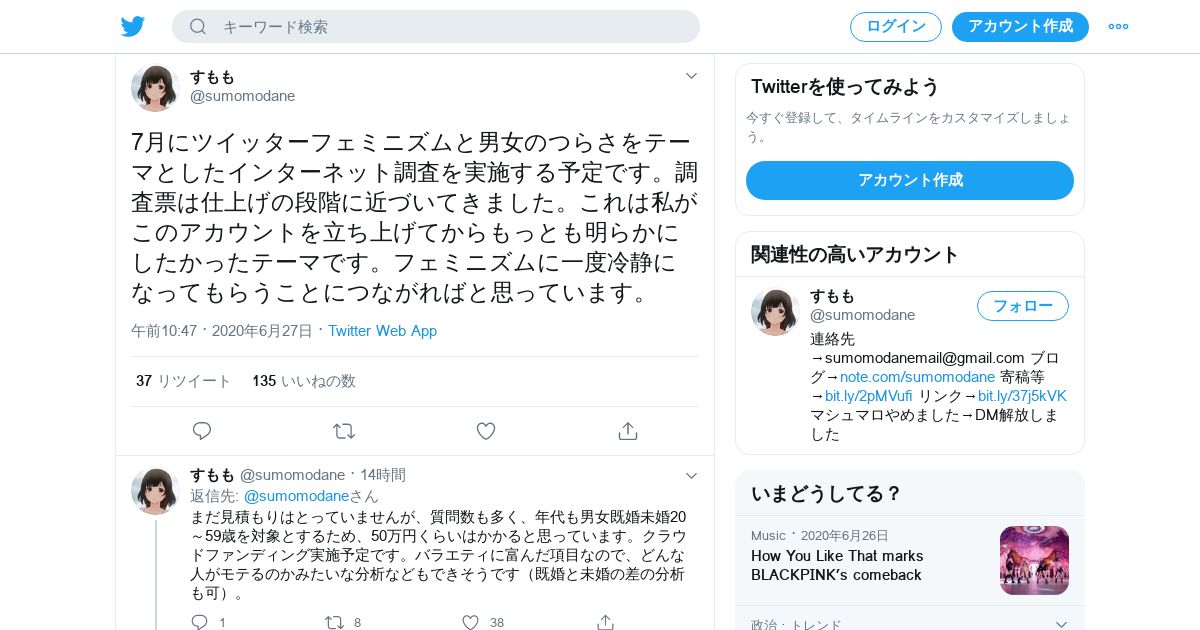Screen dimensions: 1200x630
Task: Follow すもも via the フォロー button
Action: tap(1023, 306)
